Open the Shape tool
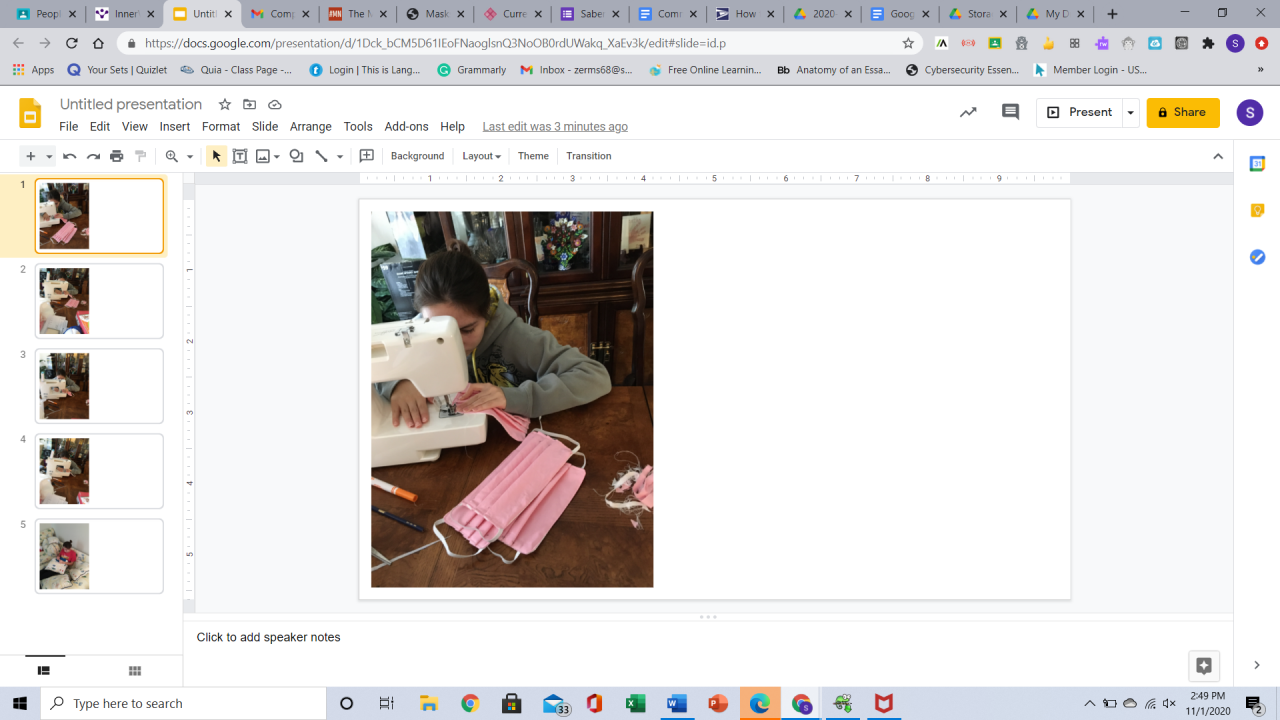 (x=296, y=156)
